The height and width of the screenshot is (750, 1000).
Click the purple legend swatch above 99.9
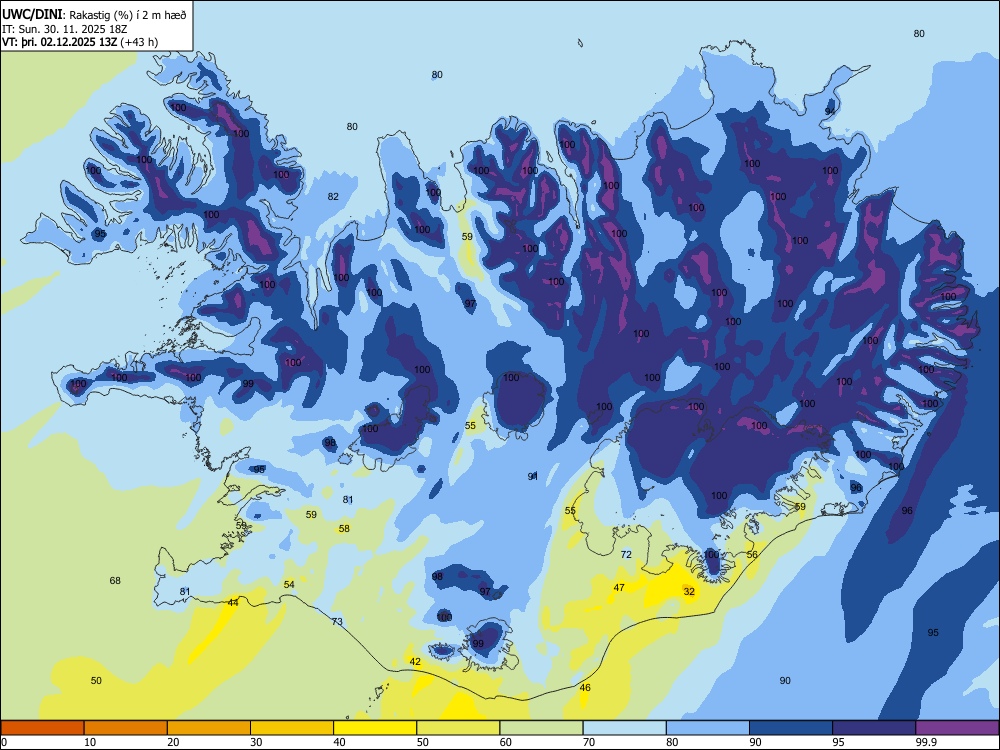[957, 728]
